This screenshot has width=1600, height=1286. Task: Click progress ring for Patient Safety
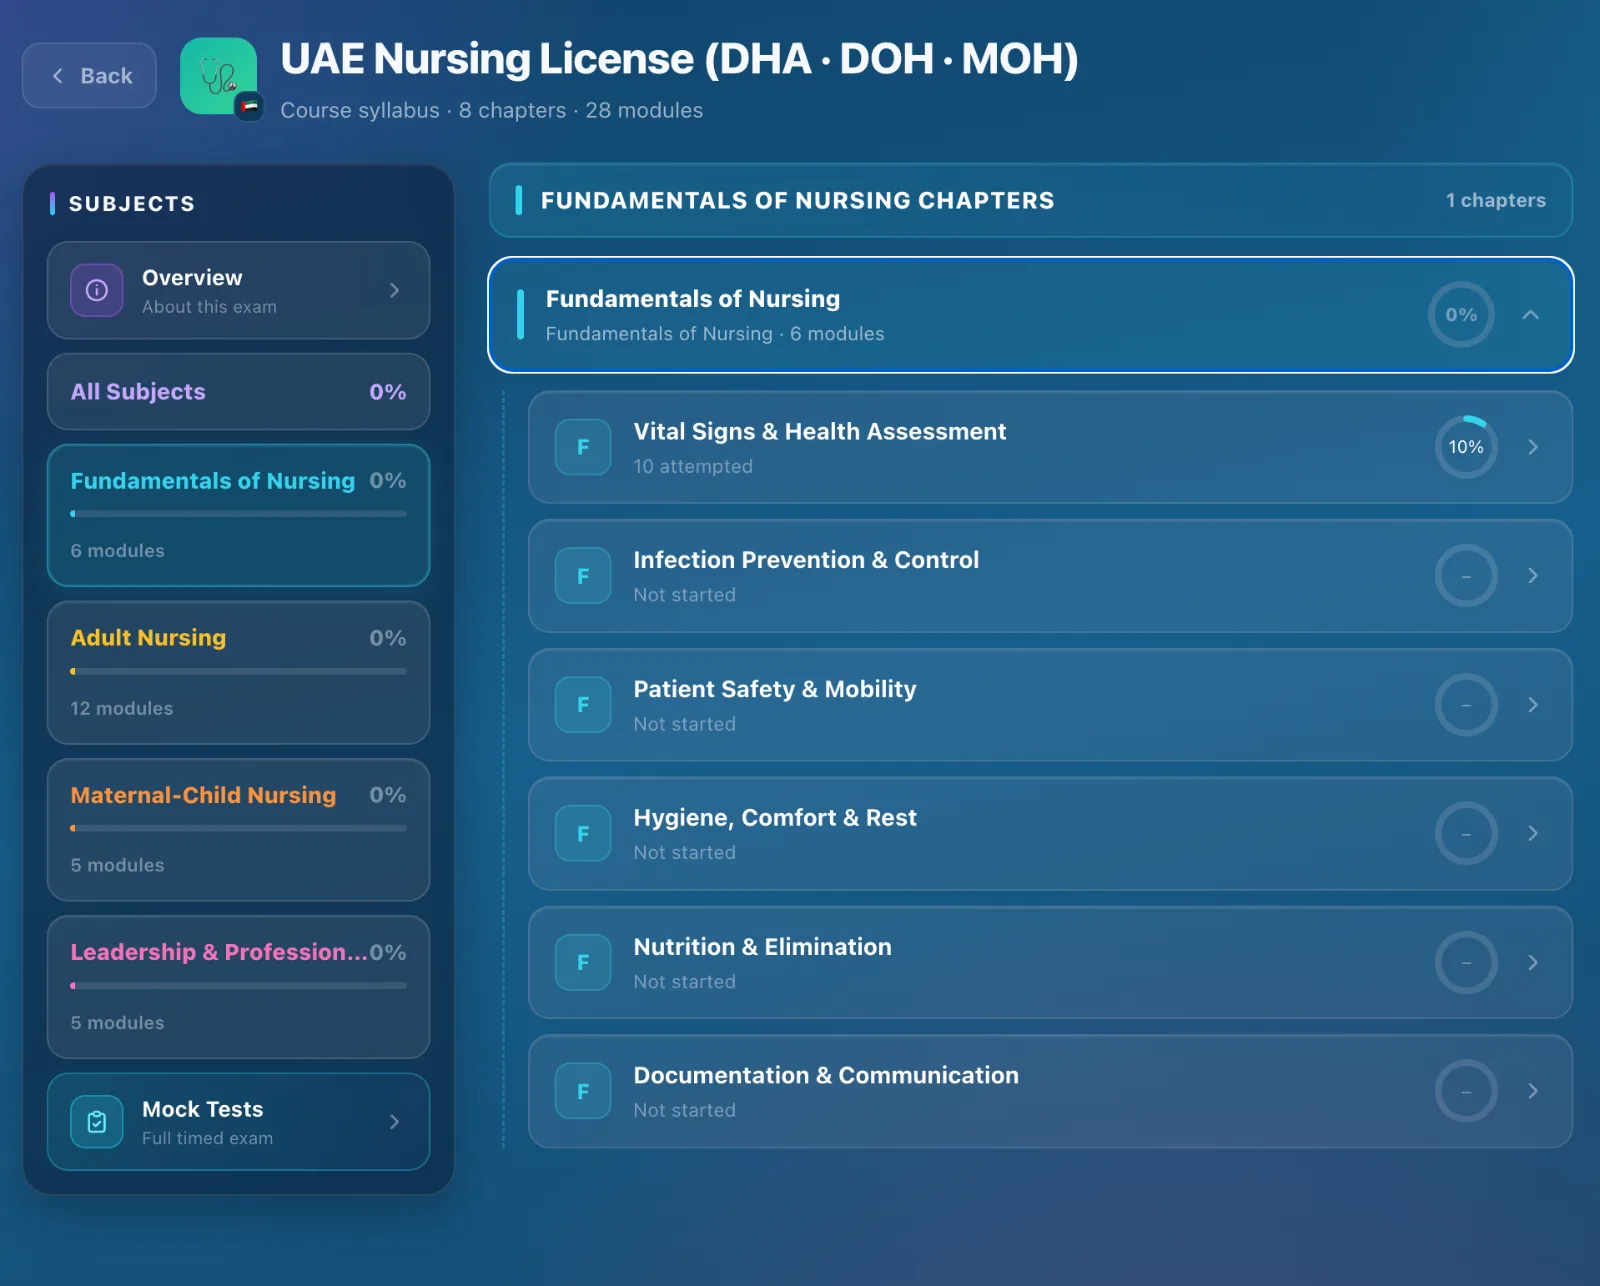1466,705
